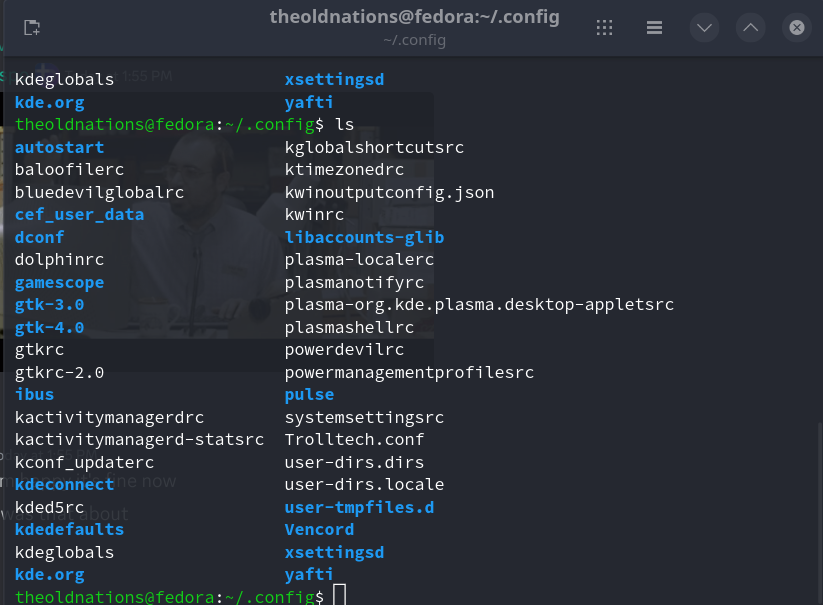Click the gamescope directory
This screenshot has height=605, width=823.
point(59,283)
